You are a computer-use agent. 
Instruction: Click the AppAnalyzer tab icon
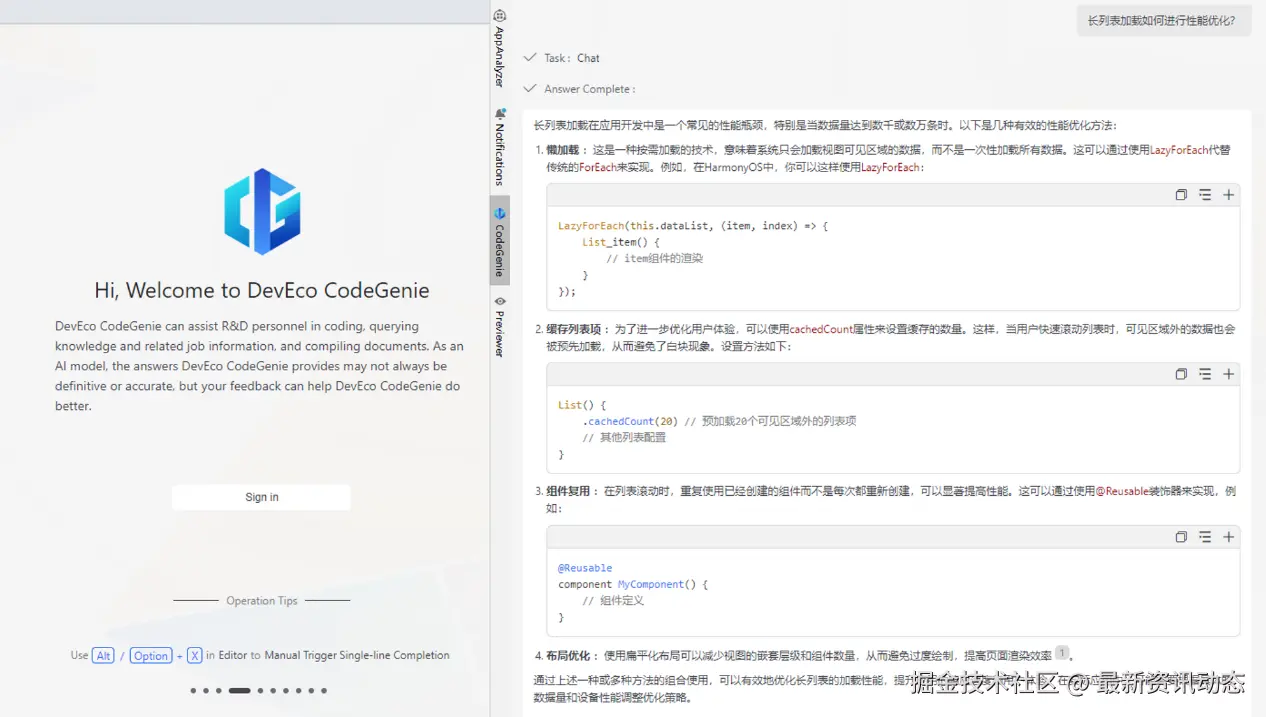point(500,16)
